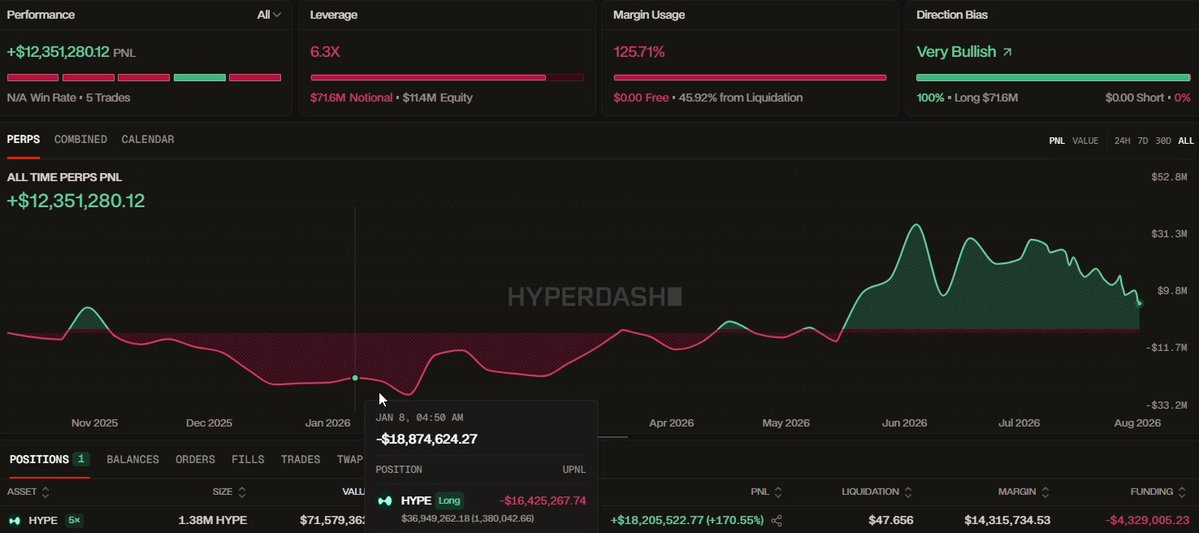Click the positions count badge '1'
This screenshot has height=533, width=1199.
click(x=82, y=460)
